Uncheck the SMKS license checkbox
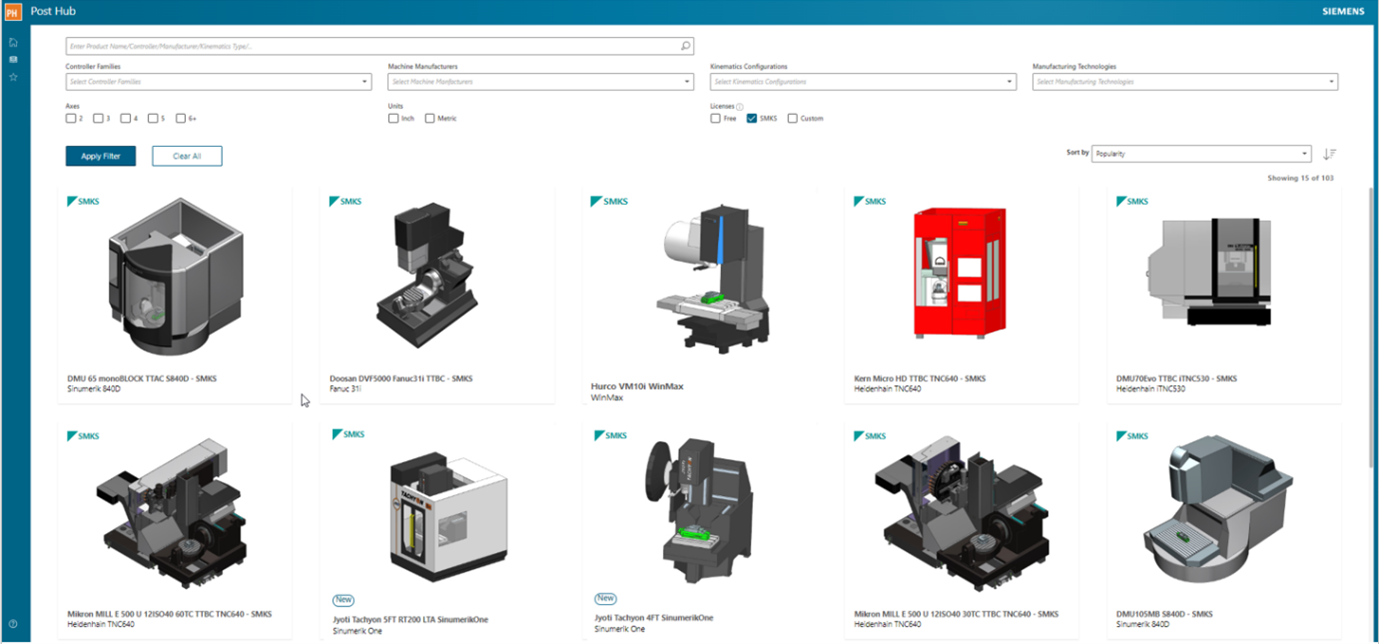1379x644 pixels. tap(752, 118)
